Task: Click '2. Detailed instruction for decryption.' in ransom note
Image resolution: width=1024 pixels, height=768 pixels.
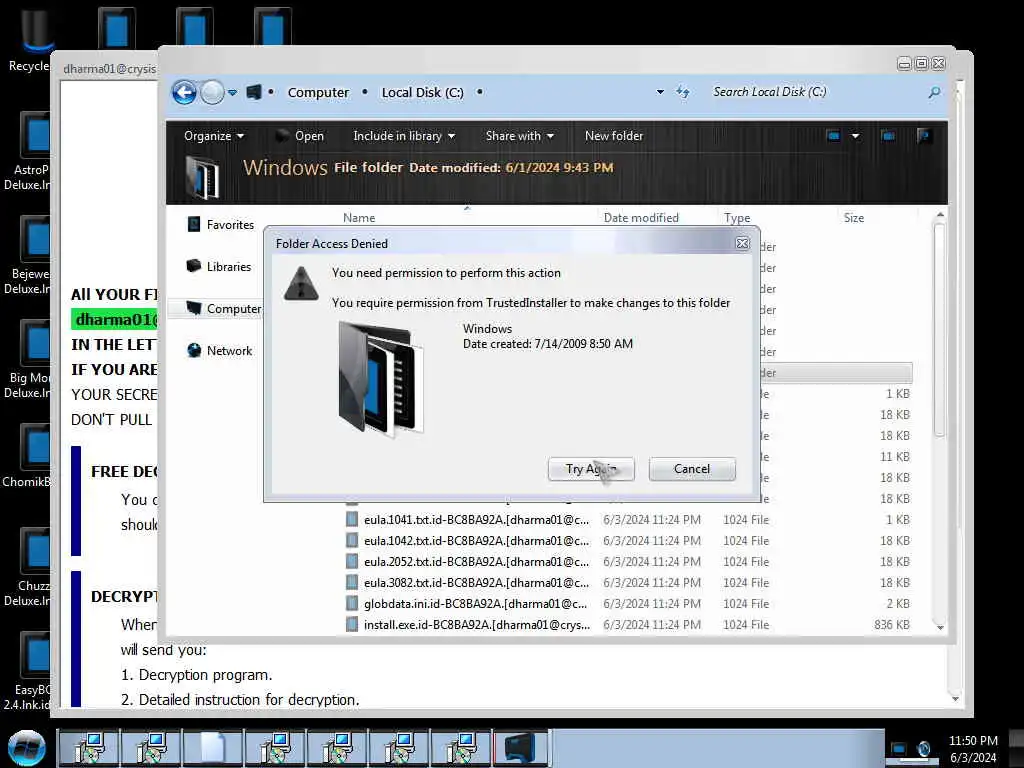Action: (x=240, y=699)
